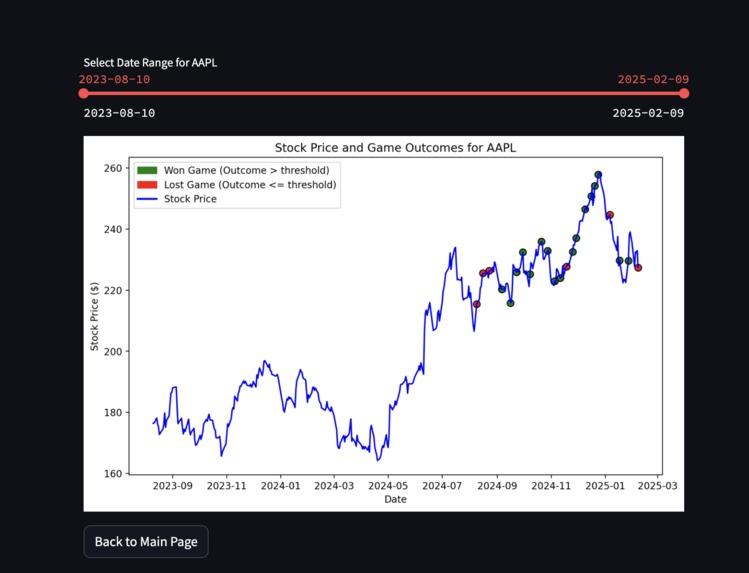Click the 180 y-axis tick label
749x573 pixels.
113,412
